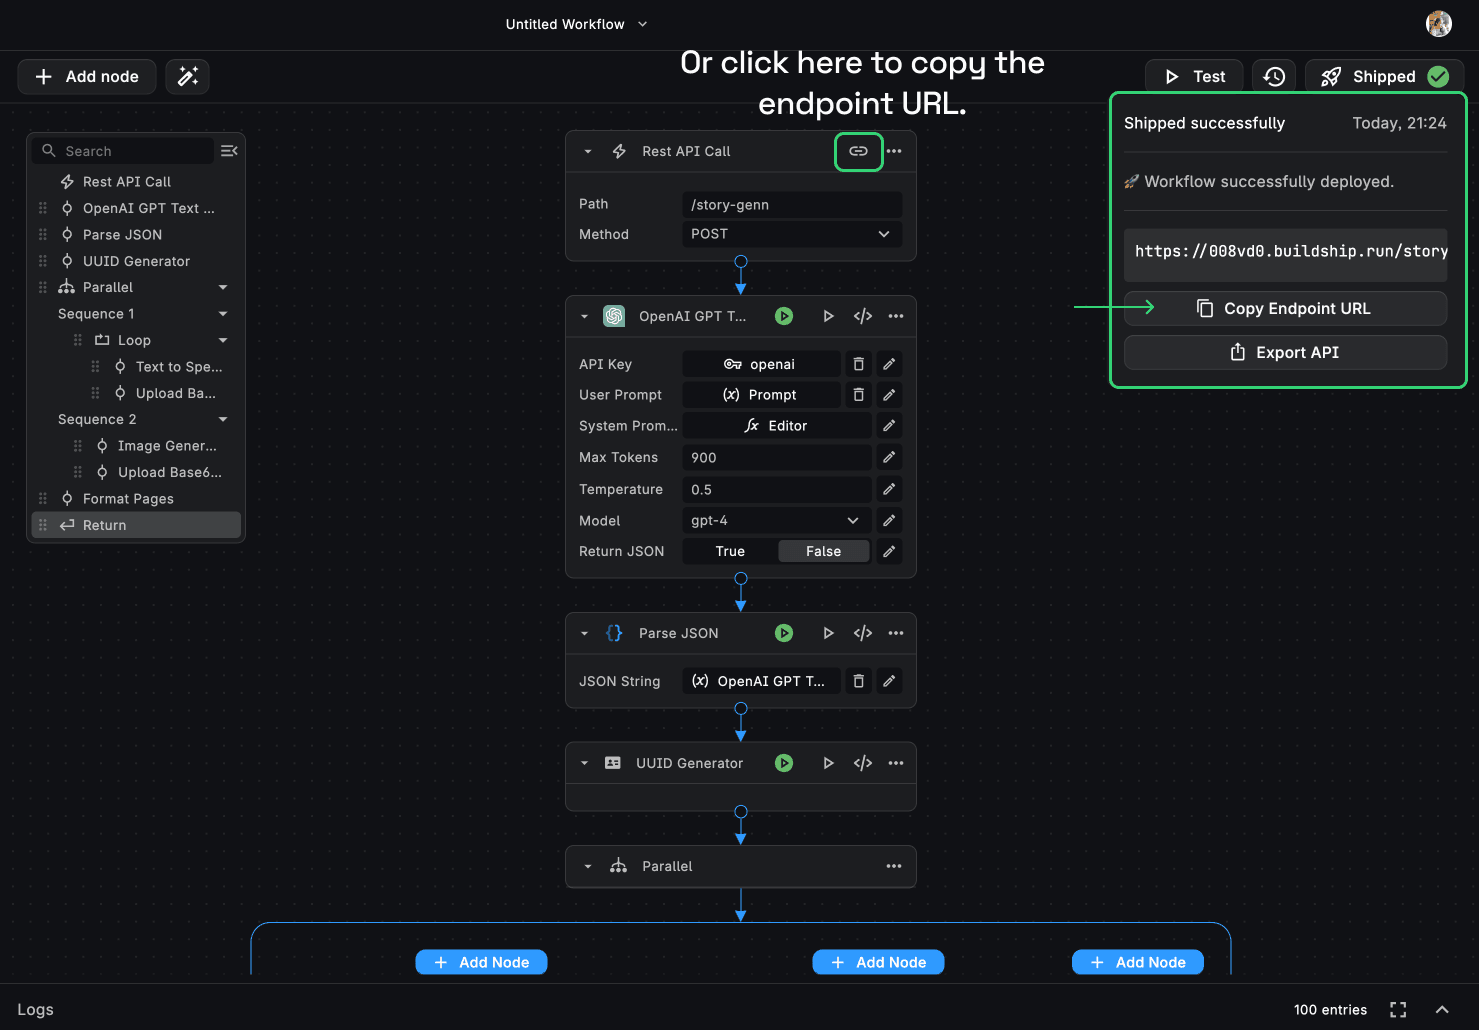Open UUID Generator node options menu

[896, 763]
